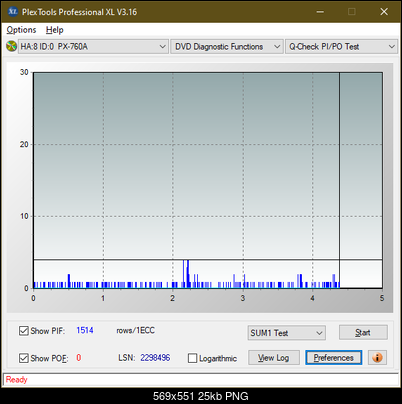
Task: Click the LSN value 2298496
Action: coord(155,358)
